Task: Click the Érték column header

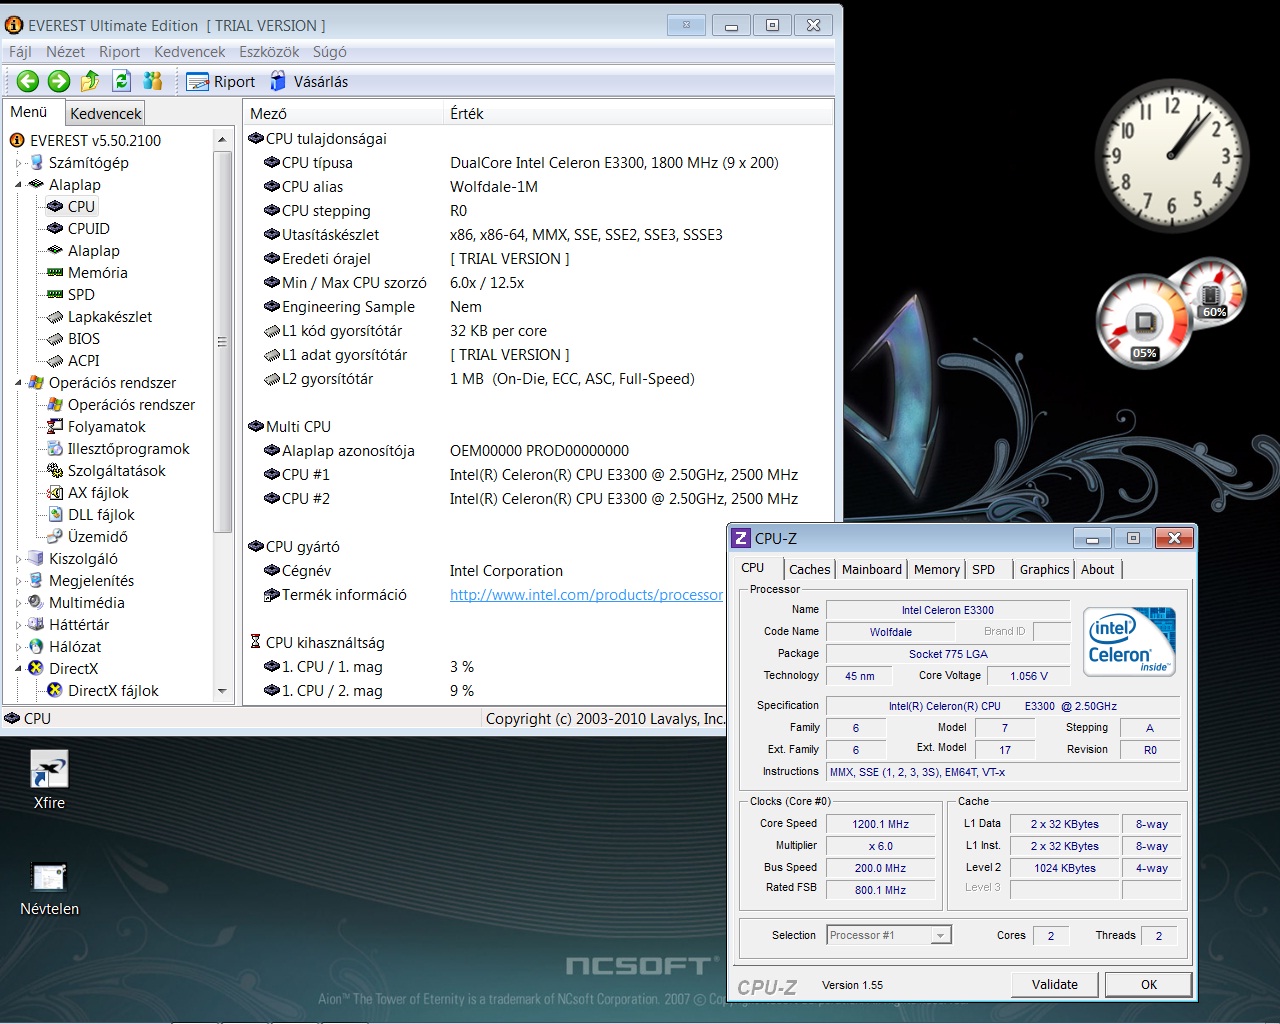Action: click(637, 114)
